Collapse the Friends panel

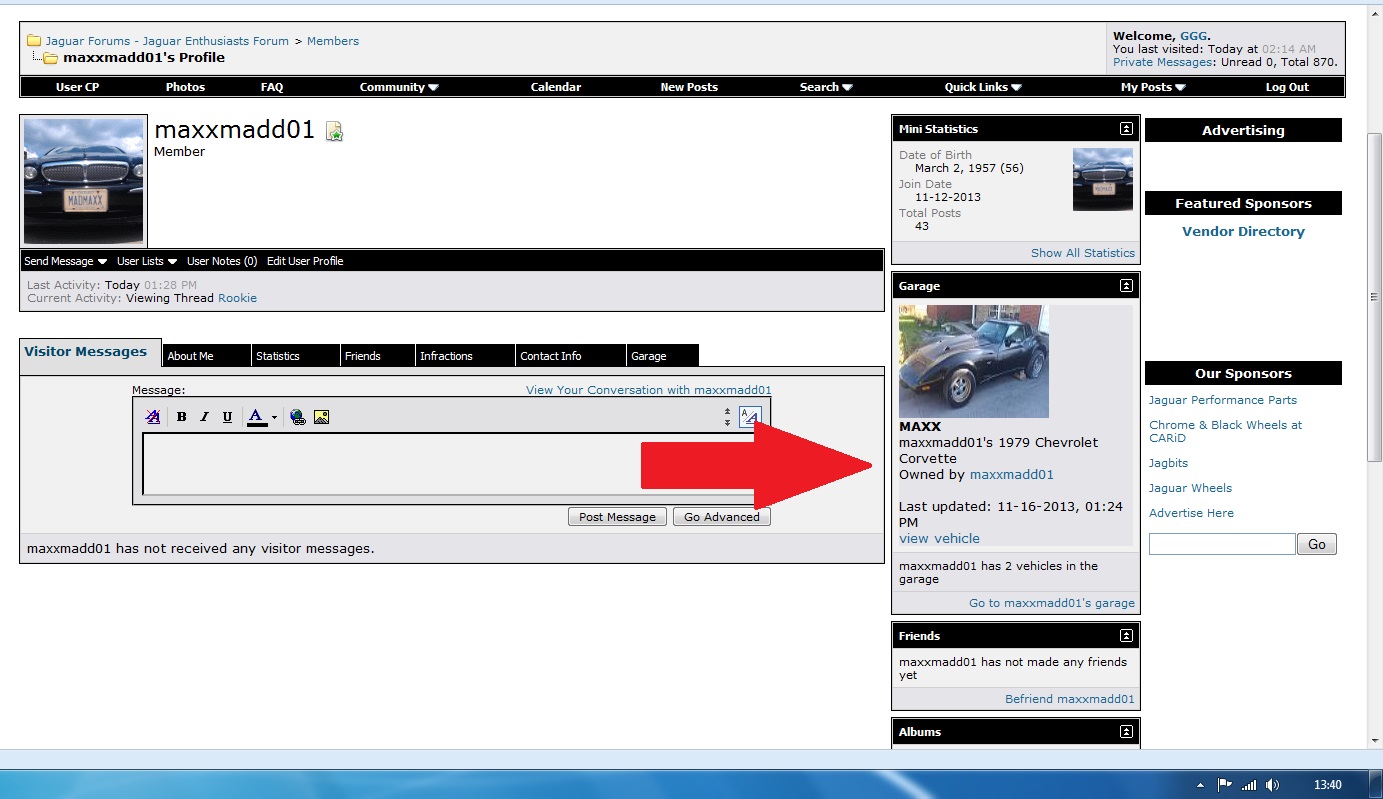pyautogui.click(x=1126, y=636)
